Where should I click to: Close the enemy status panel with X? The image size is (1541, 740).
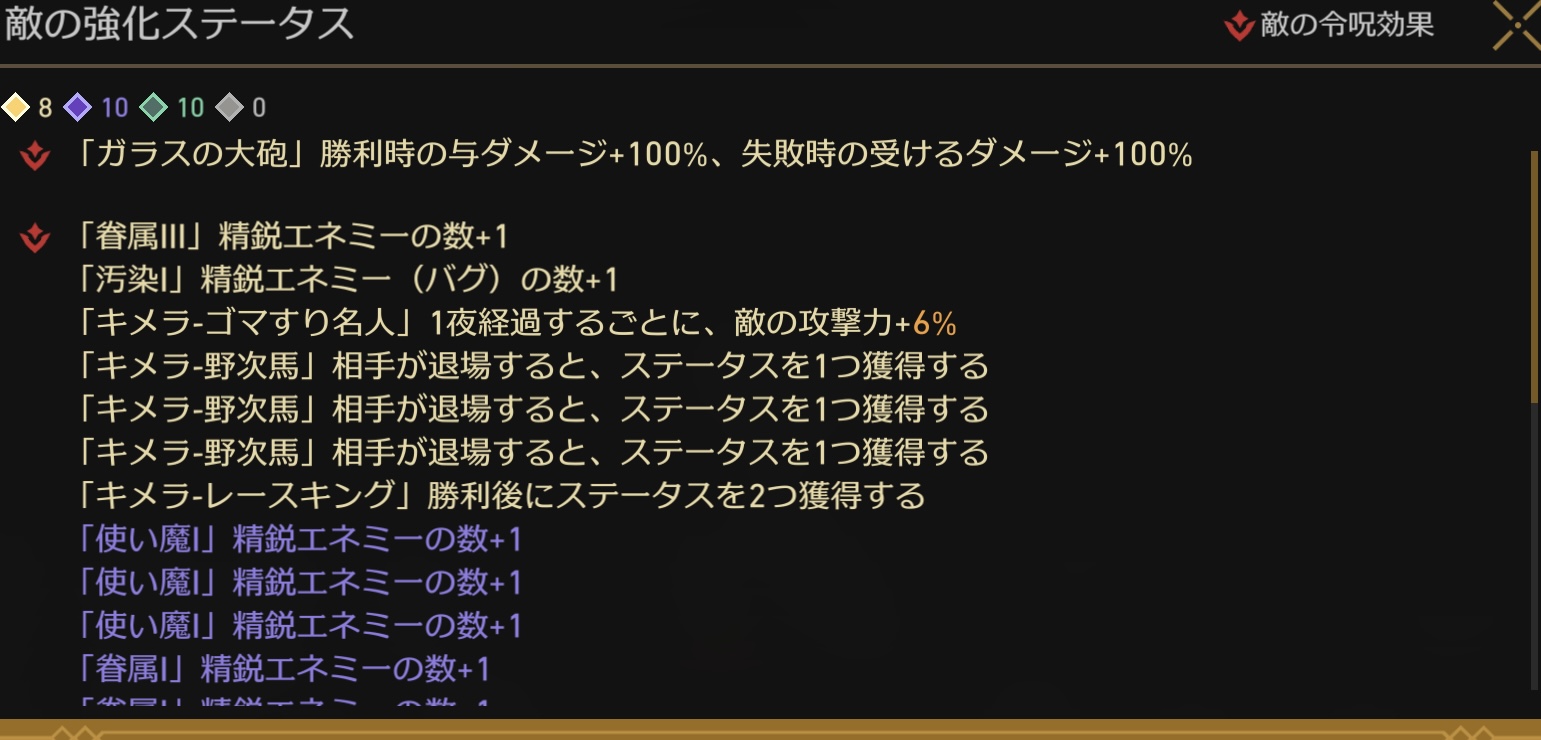click(x=1517, y=25)
